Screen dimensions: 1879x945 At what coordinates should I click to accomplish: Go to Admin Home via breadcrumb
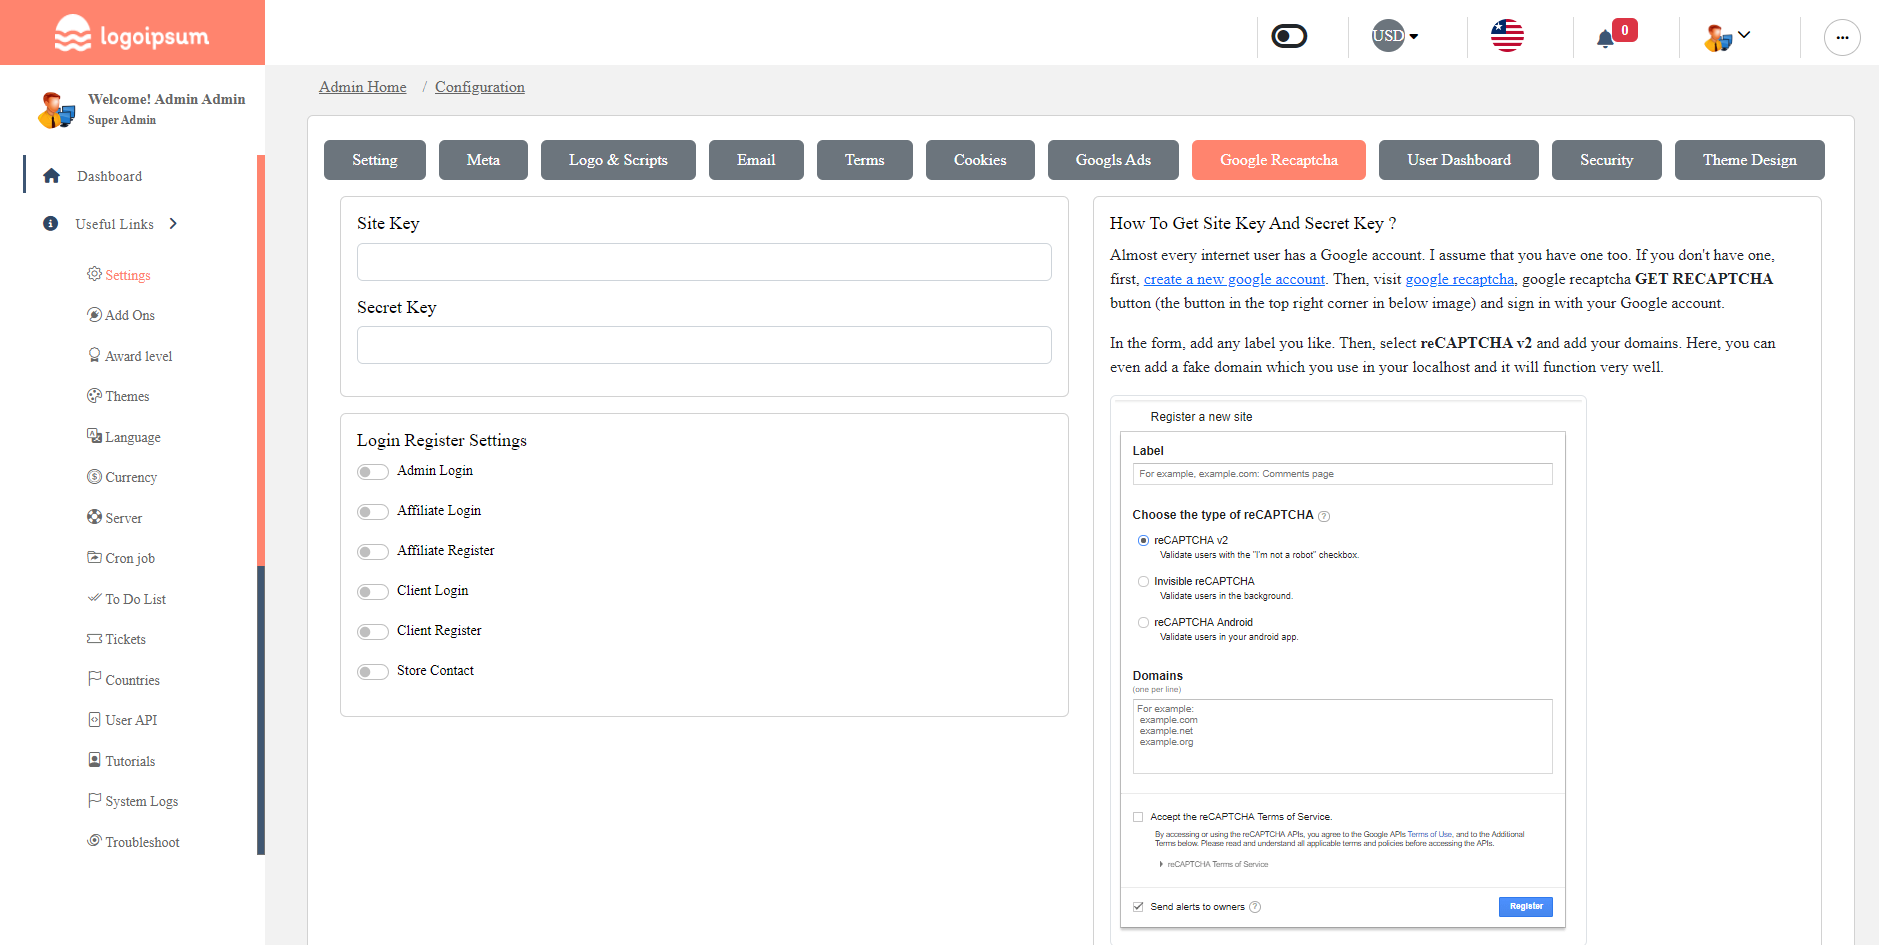[x=362, y=87]
